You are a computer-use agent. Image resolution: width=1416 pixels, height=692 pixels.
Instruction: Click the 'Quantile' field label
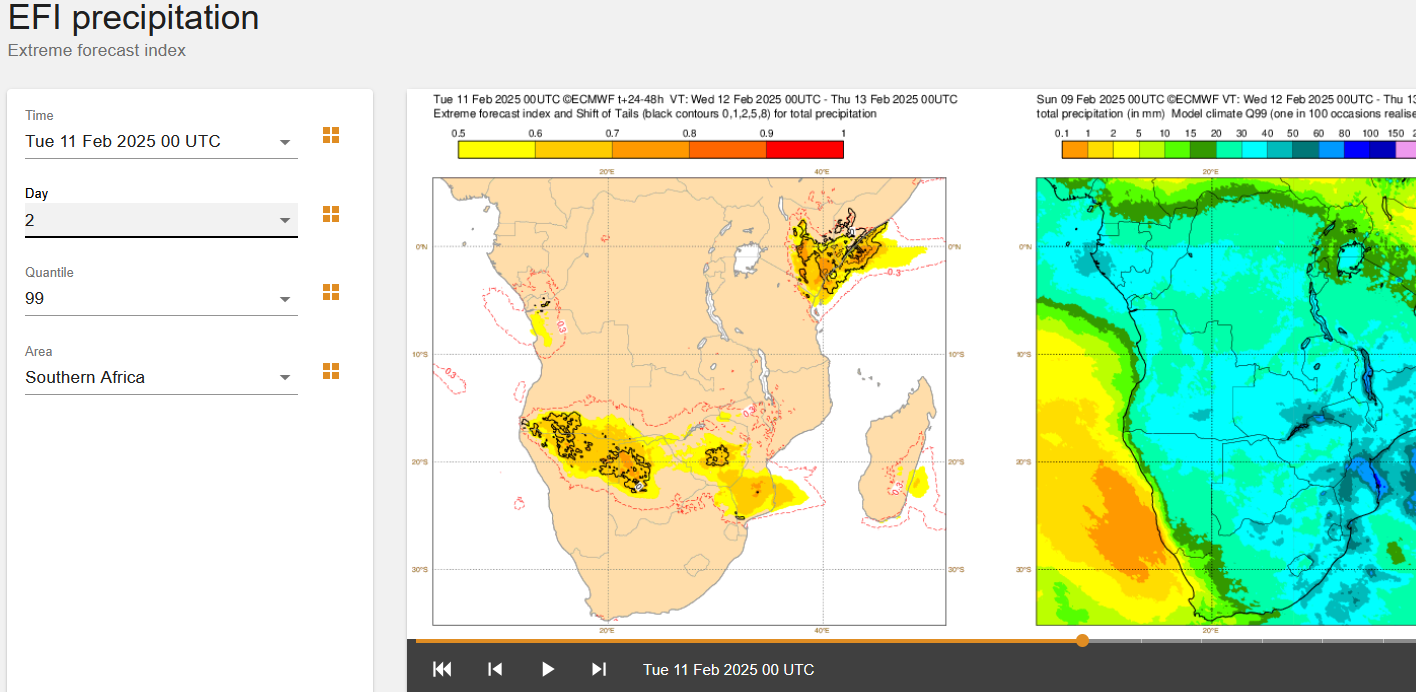coord(49,272)
